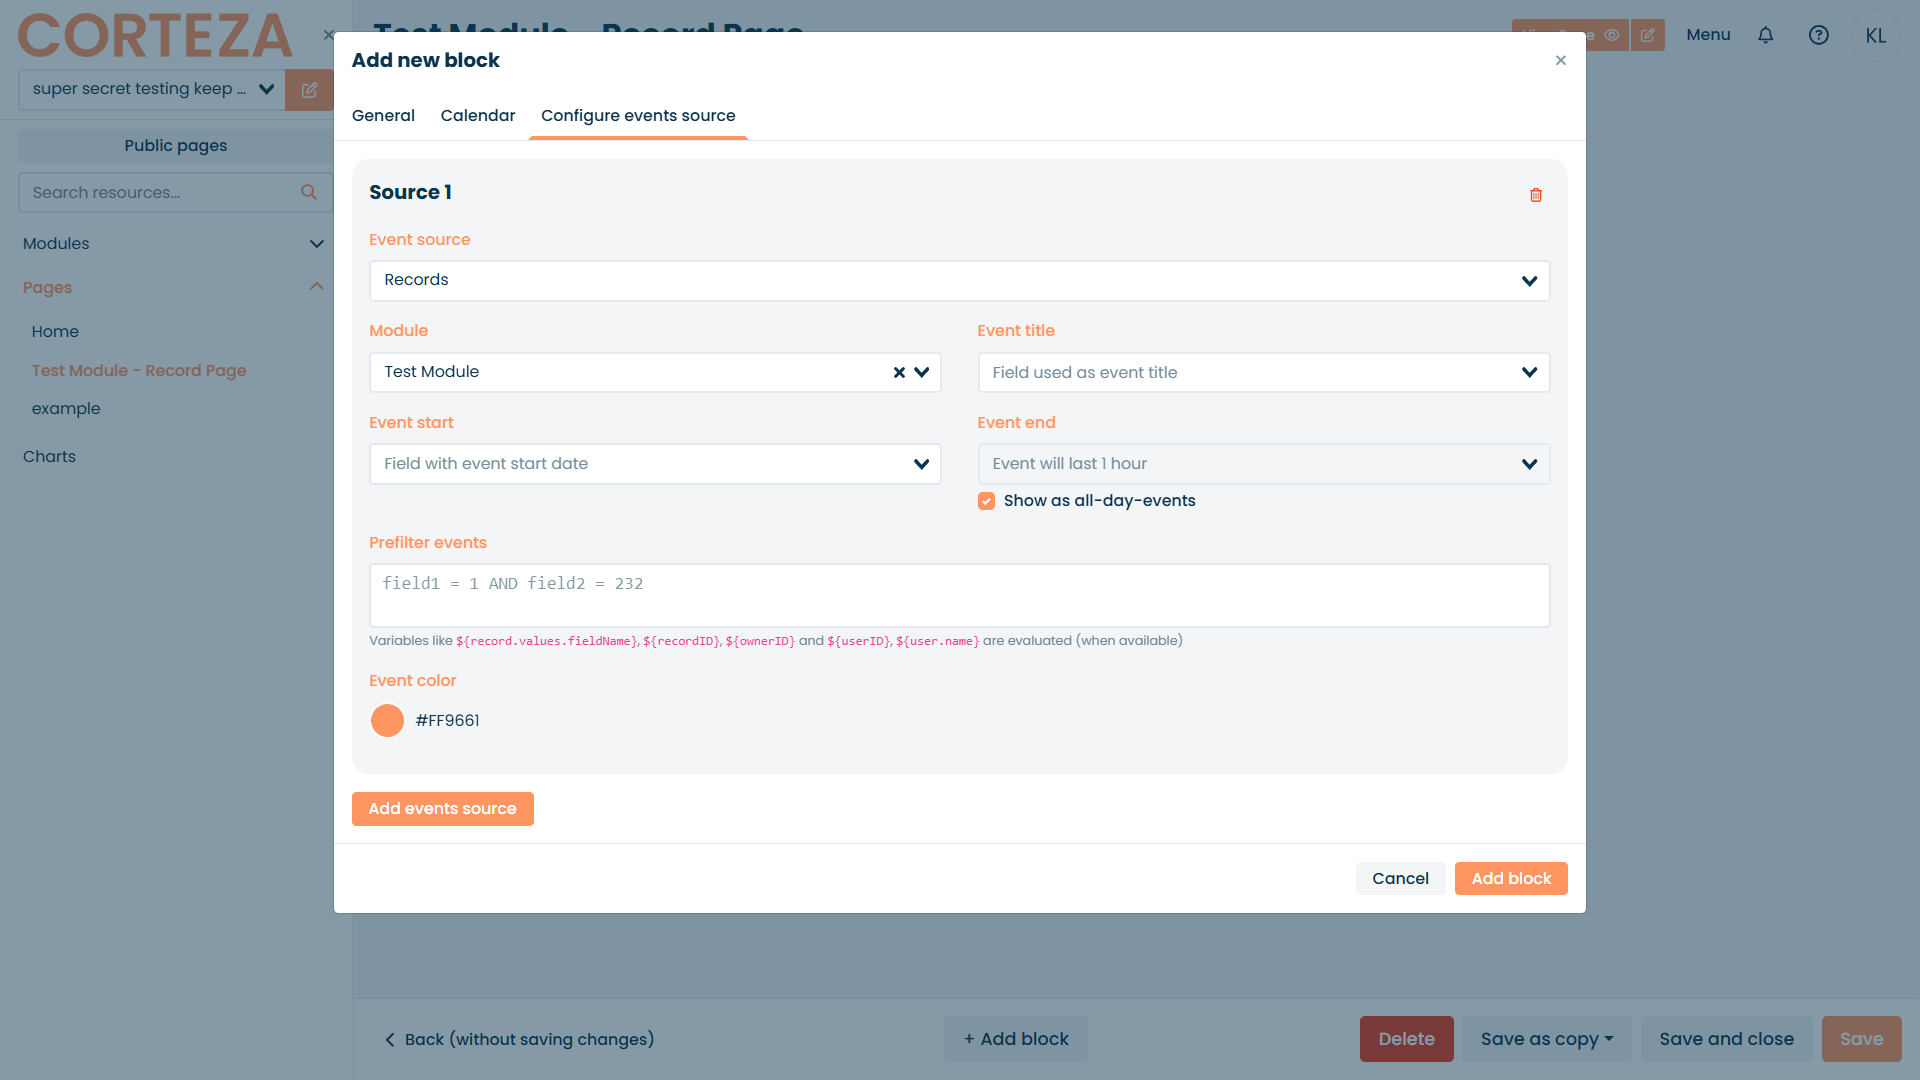1920x1080 pixels.
Task: Open the event color swatch #FF9661
Action: (387, 721)
